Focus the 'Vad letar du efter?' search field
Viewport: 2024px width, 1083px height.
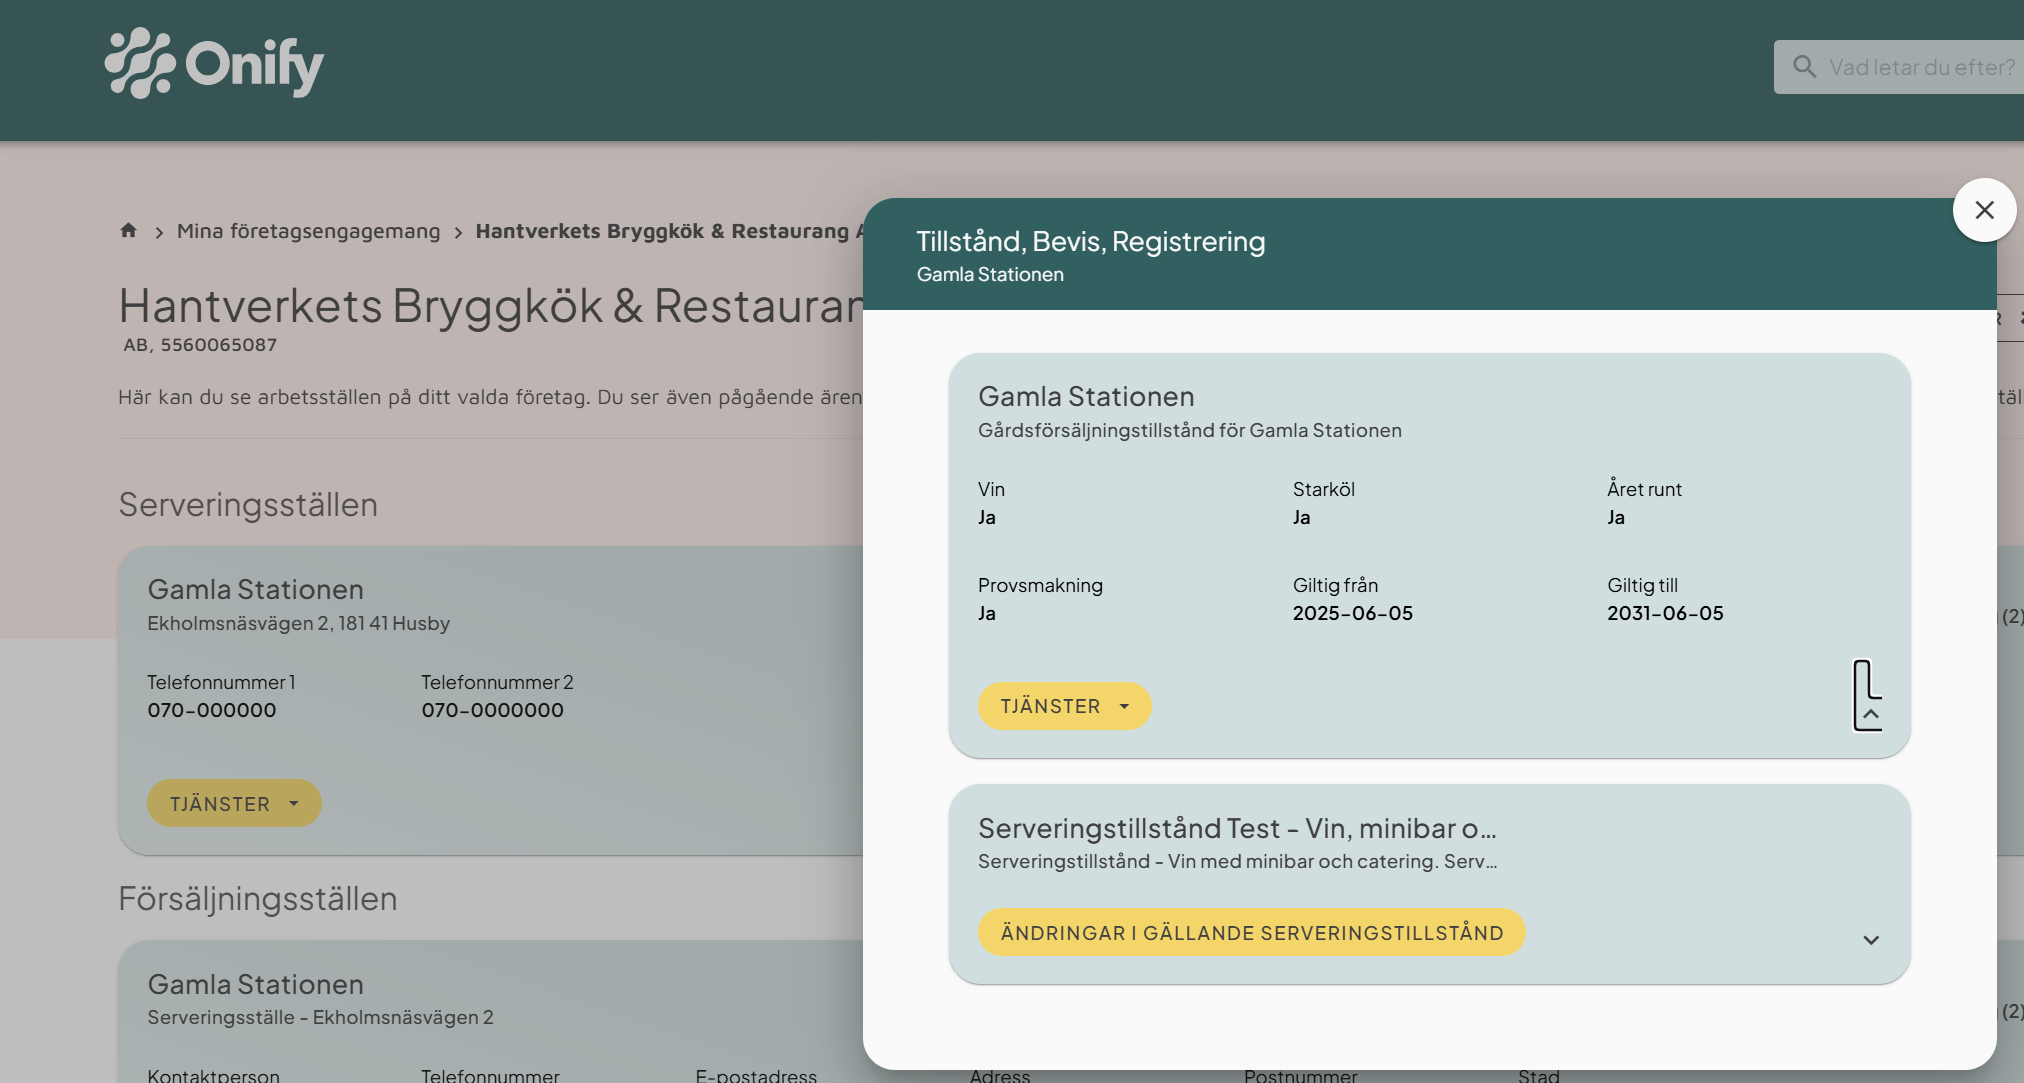point(1920,67)
